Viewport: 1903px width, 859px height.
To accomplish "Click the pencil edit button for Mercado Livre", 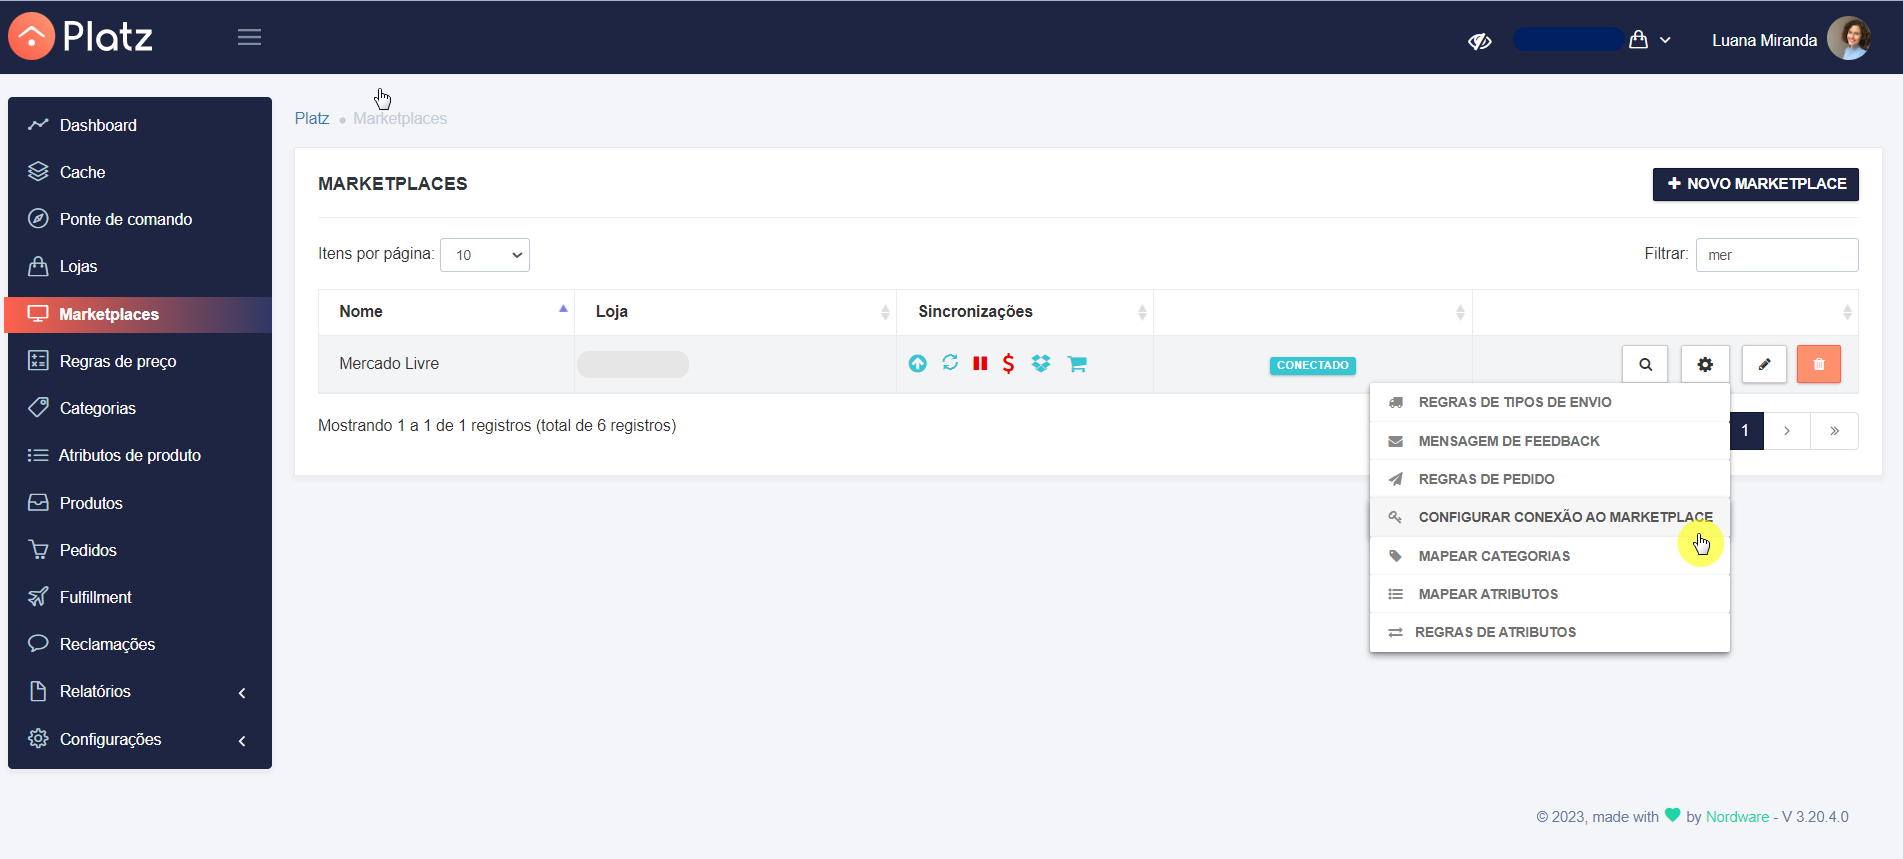I will 1764,364.
